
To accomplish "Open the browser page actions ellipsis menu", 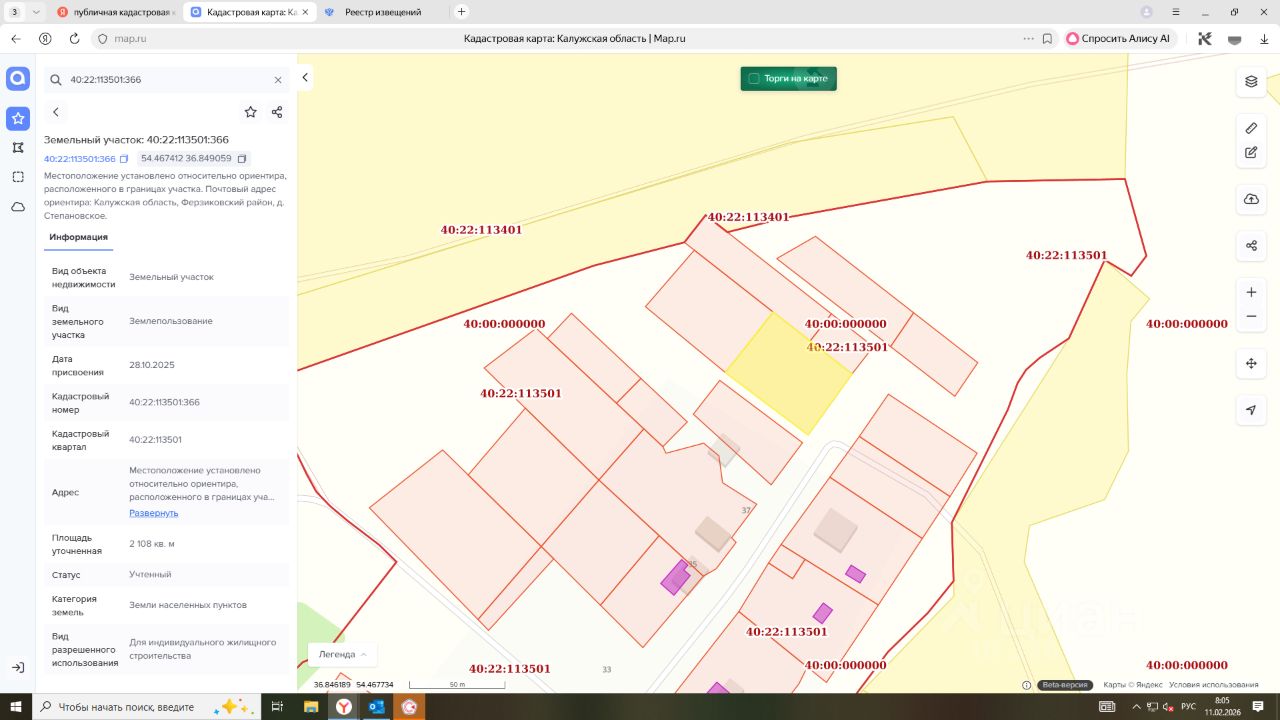I will pos(1028,39).
